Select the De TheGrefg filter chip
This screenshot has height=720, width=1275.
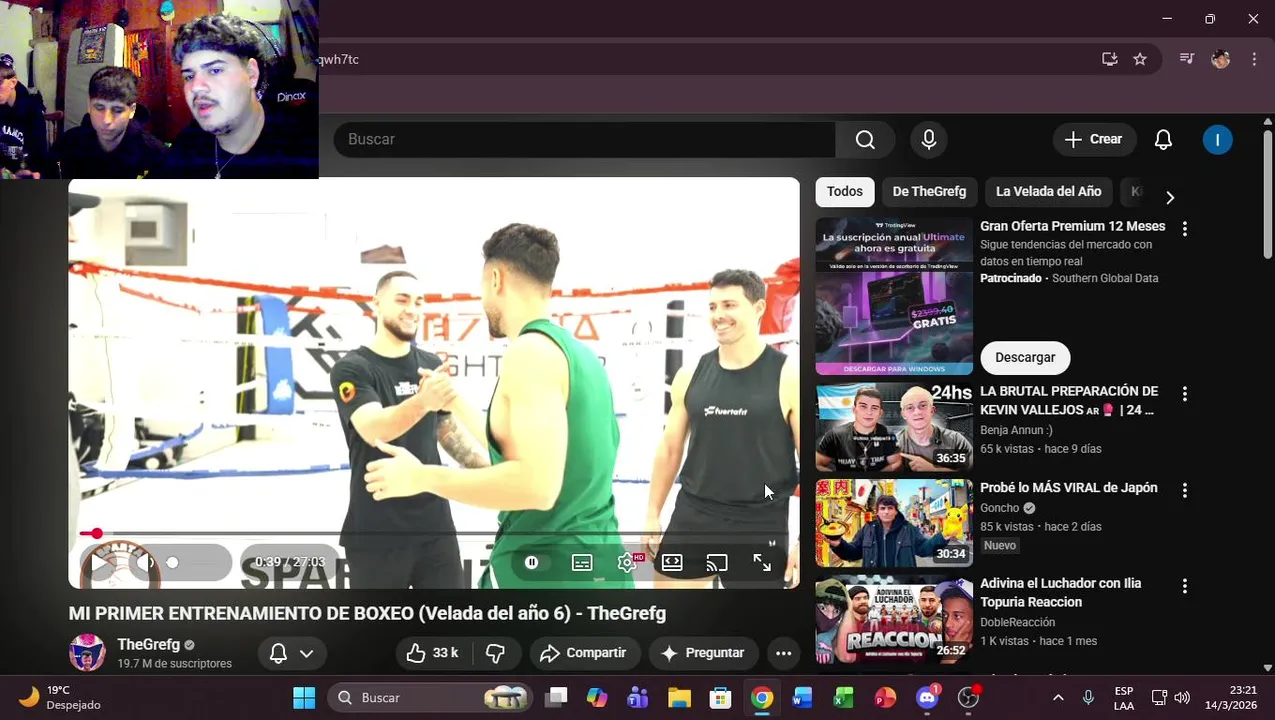pyautogui.click(x=929, y=192)
